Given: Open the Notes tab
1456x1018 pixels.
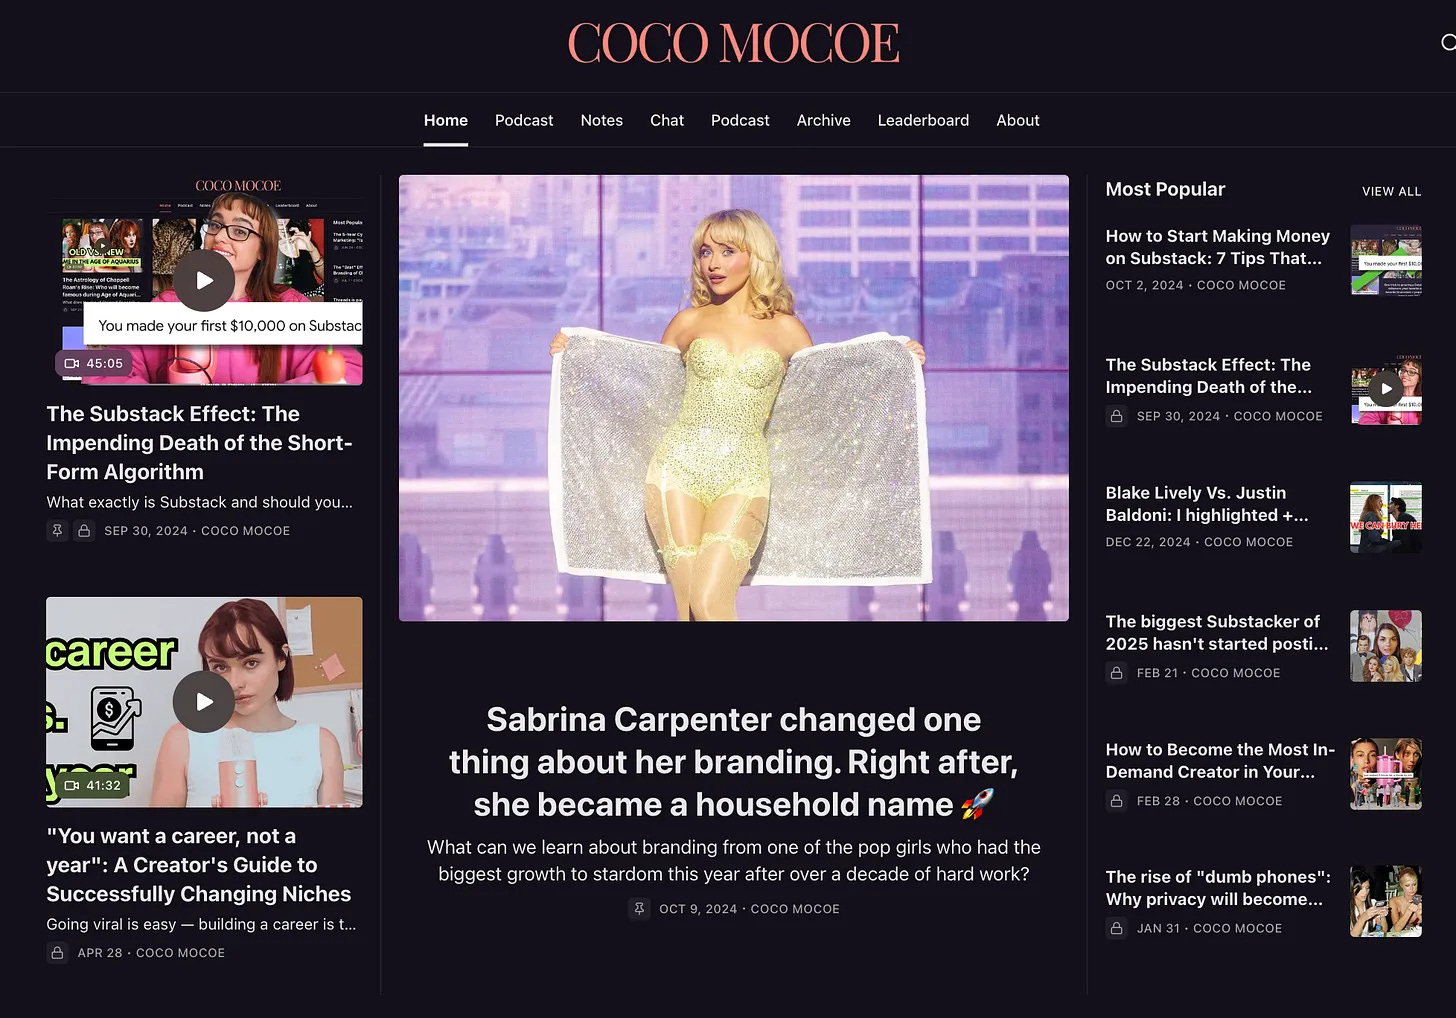Looking at the screenshot, I should click(601, 120).
